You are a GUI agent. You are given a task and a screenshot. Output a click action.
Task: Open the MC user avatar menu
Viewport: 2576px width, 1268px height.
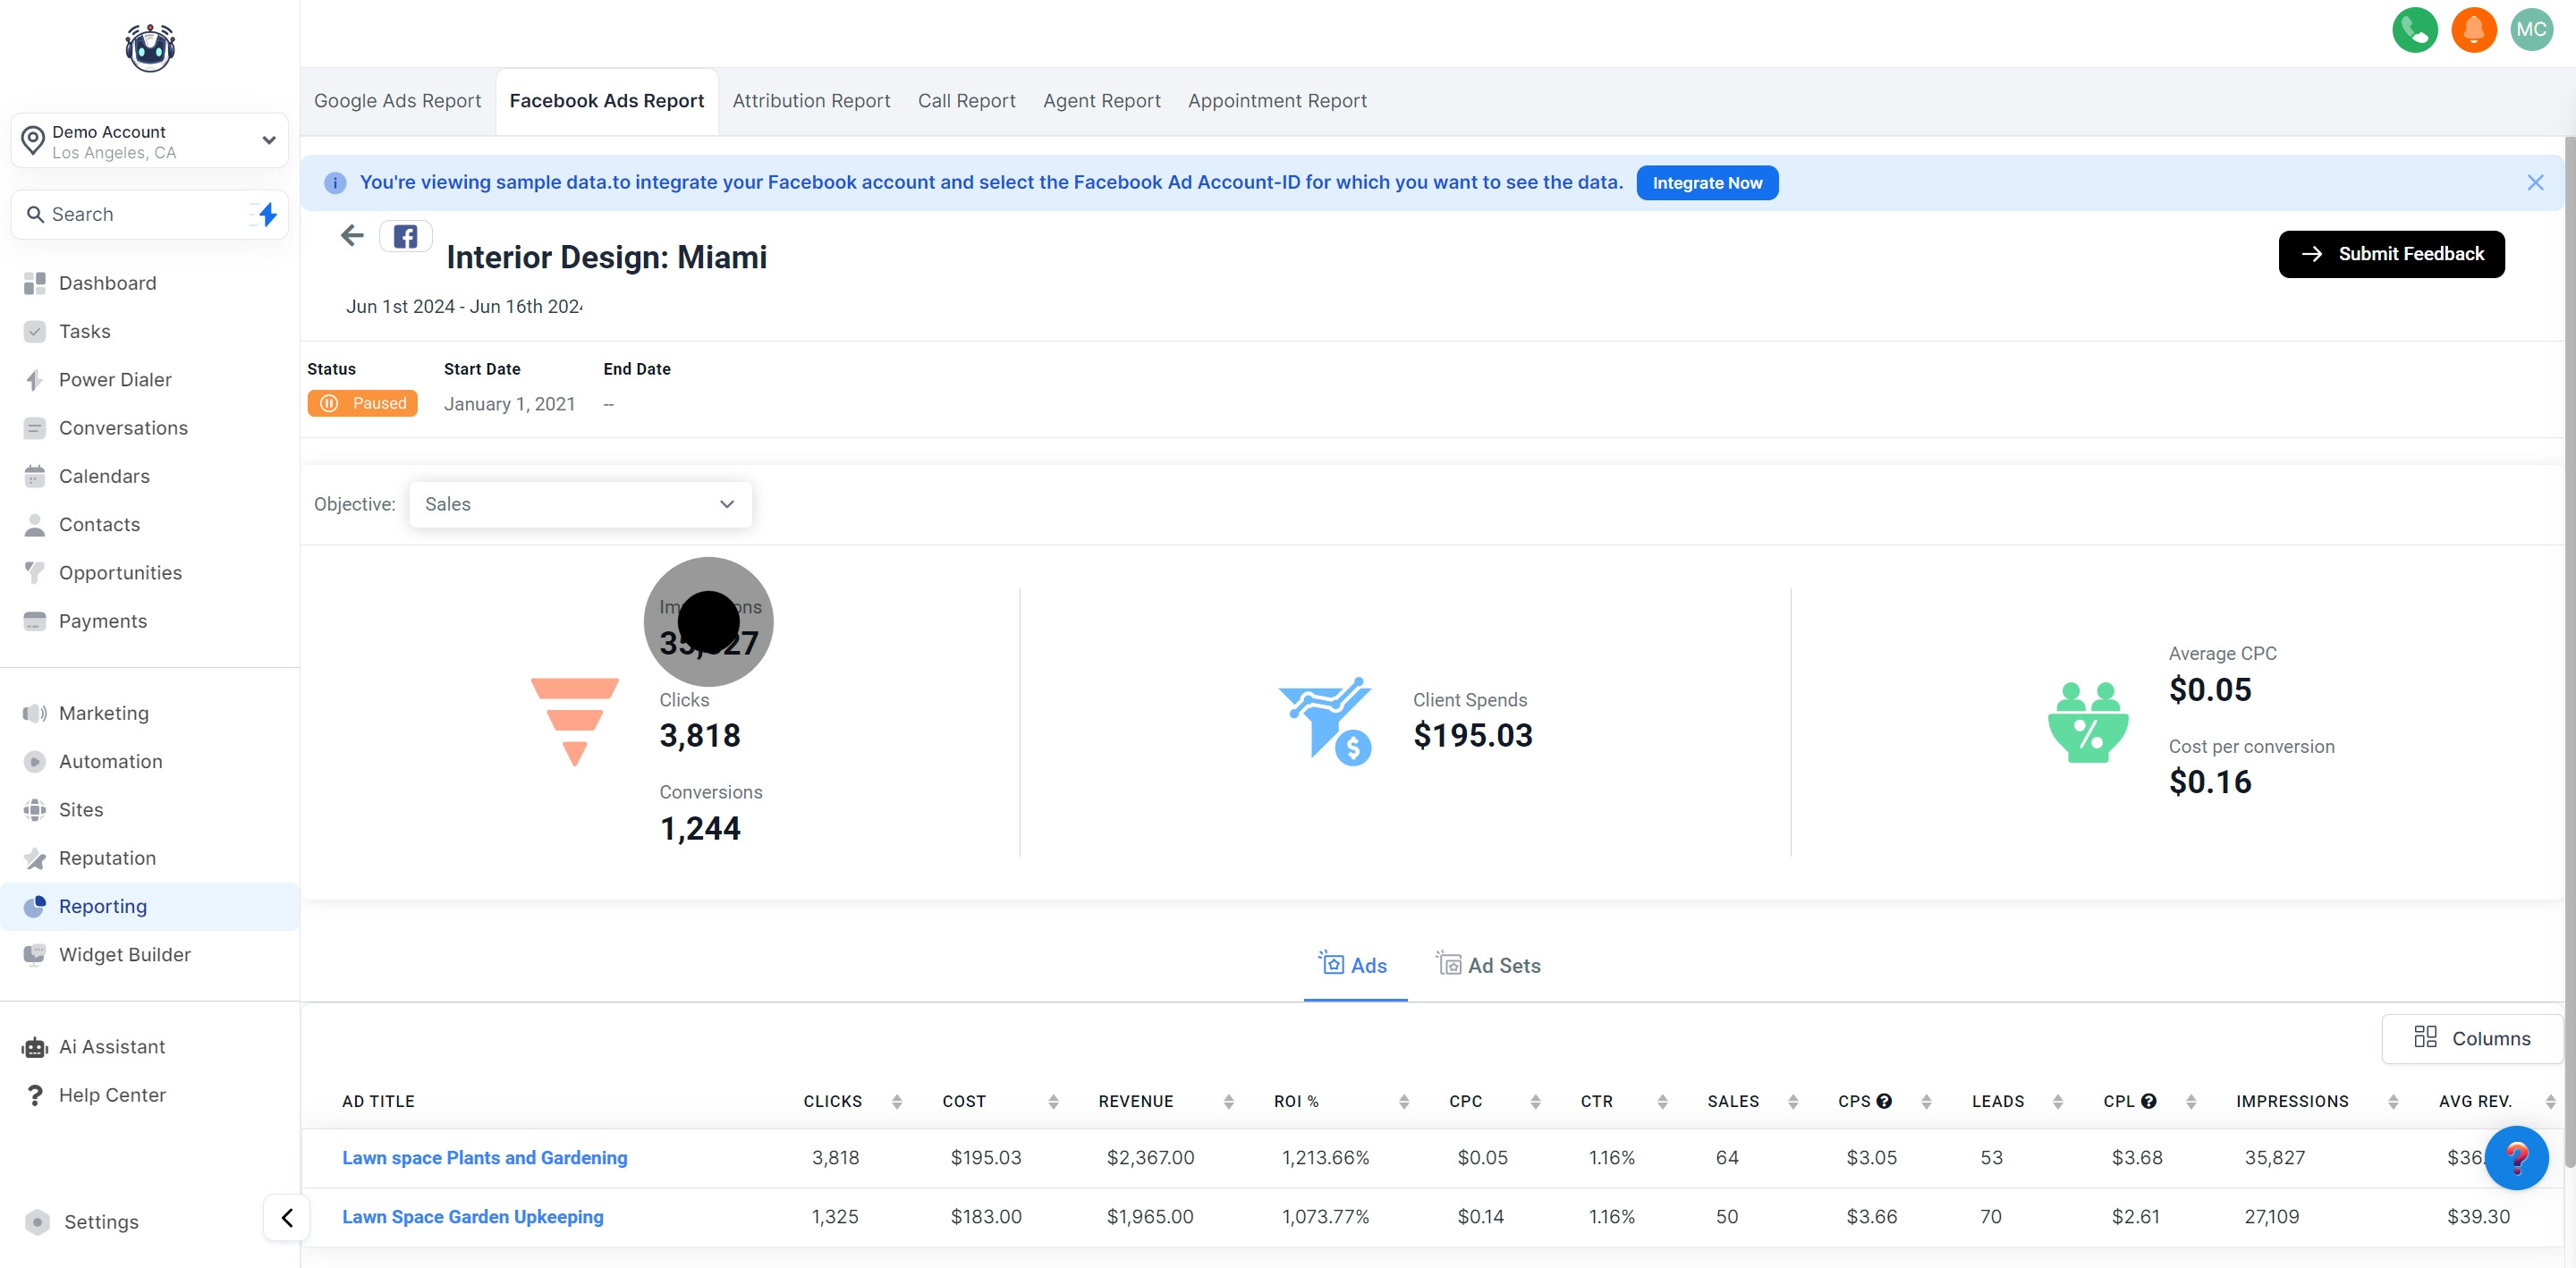click(2531, 30)
